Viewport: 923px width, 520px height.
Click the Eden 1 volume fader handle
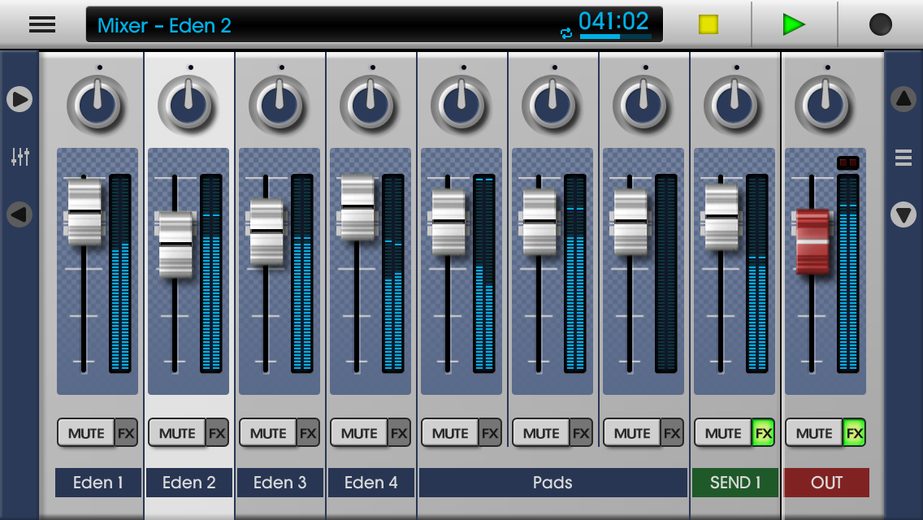[x=84, y=211]
